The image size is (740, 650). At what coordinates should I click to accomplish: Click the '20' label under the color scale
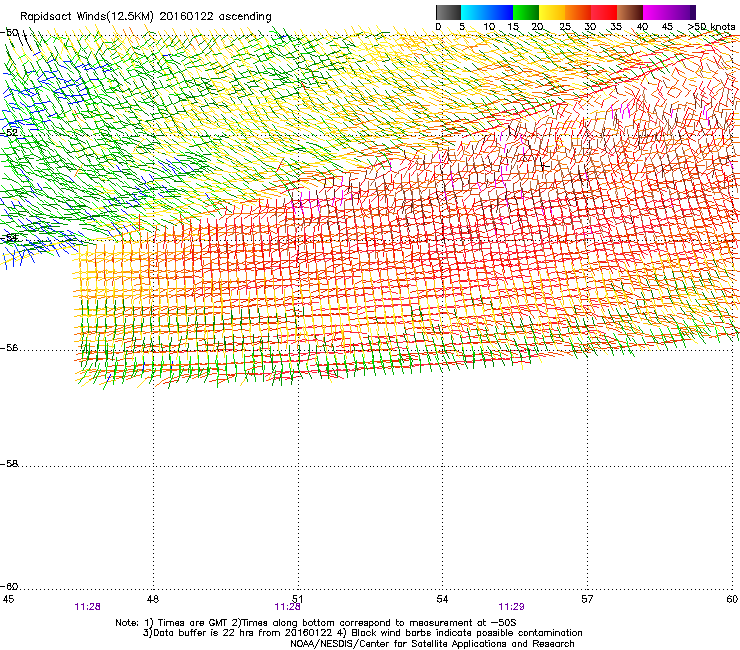(x=538, y=27)
